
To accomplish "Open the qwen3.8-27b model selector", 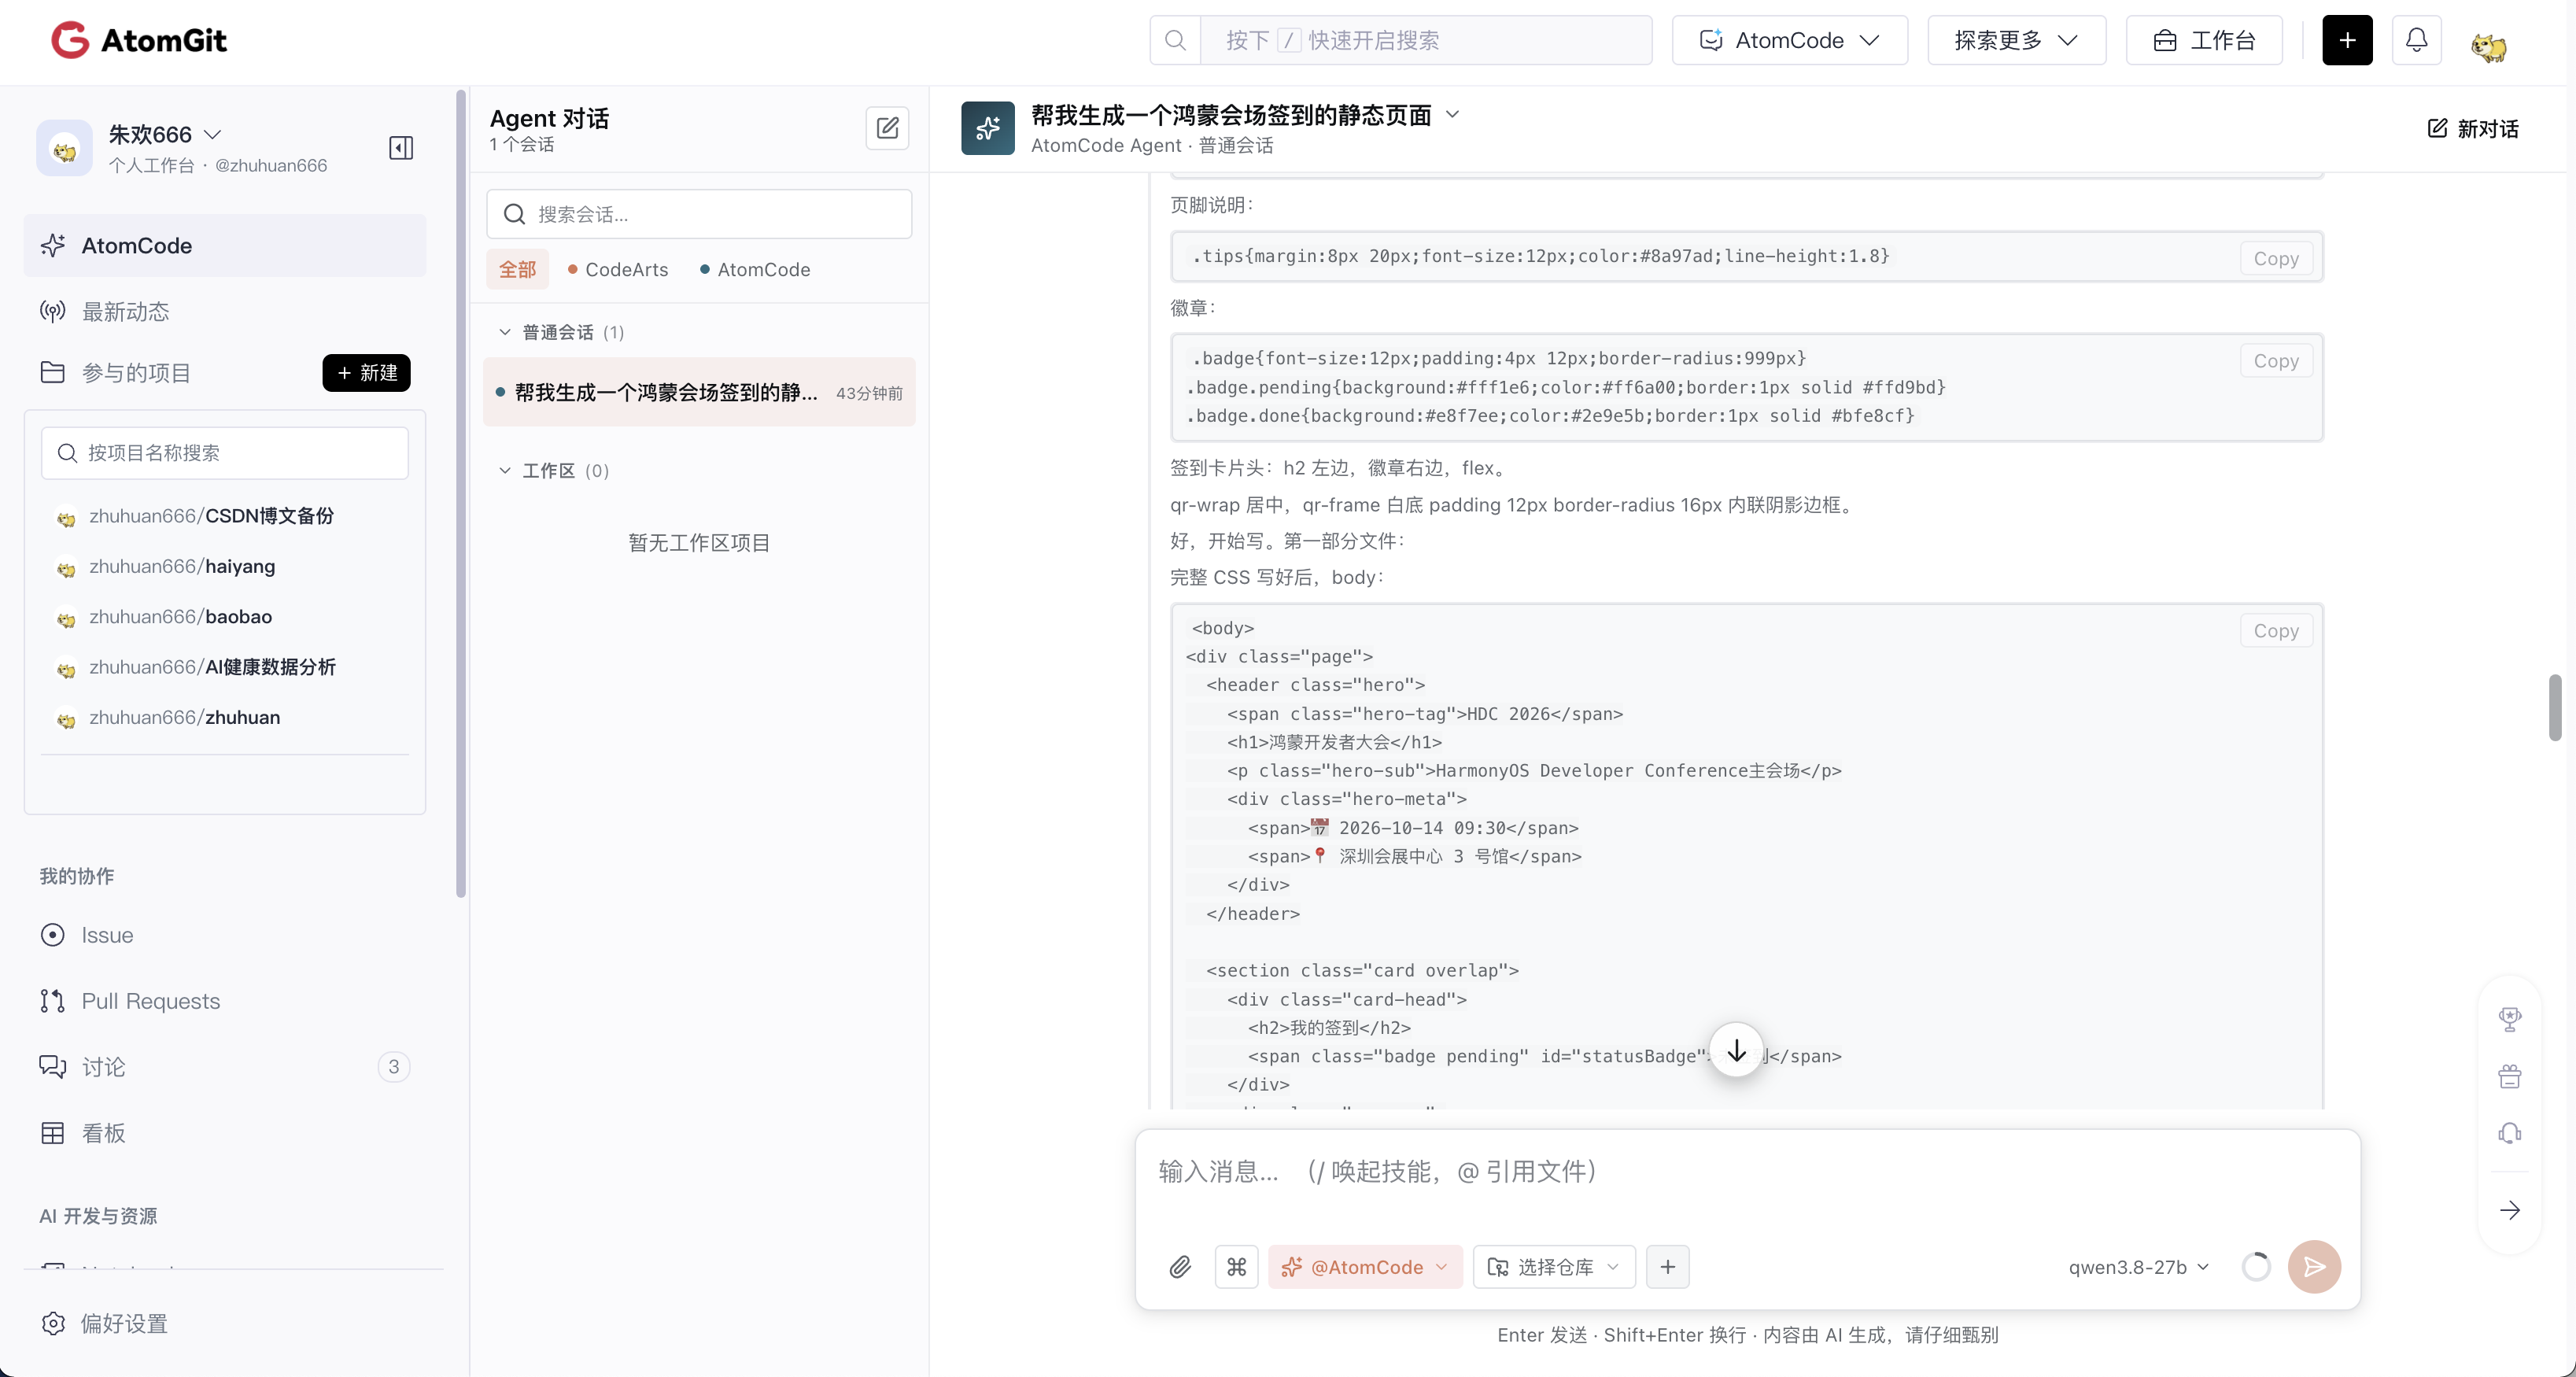I will [x=2139, y=1267].
